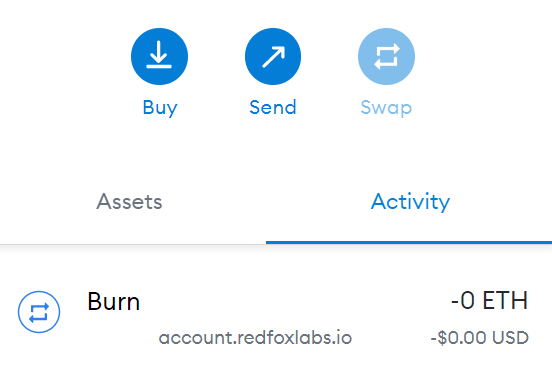Click the Send text label
Image resolution: width=552 pixels, height=371 pixels.
[x=273, y=107]
